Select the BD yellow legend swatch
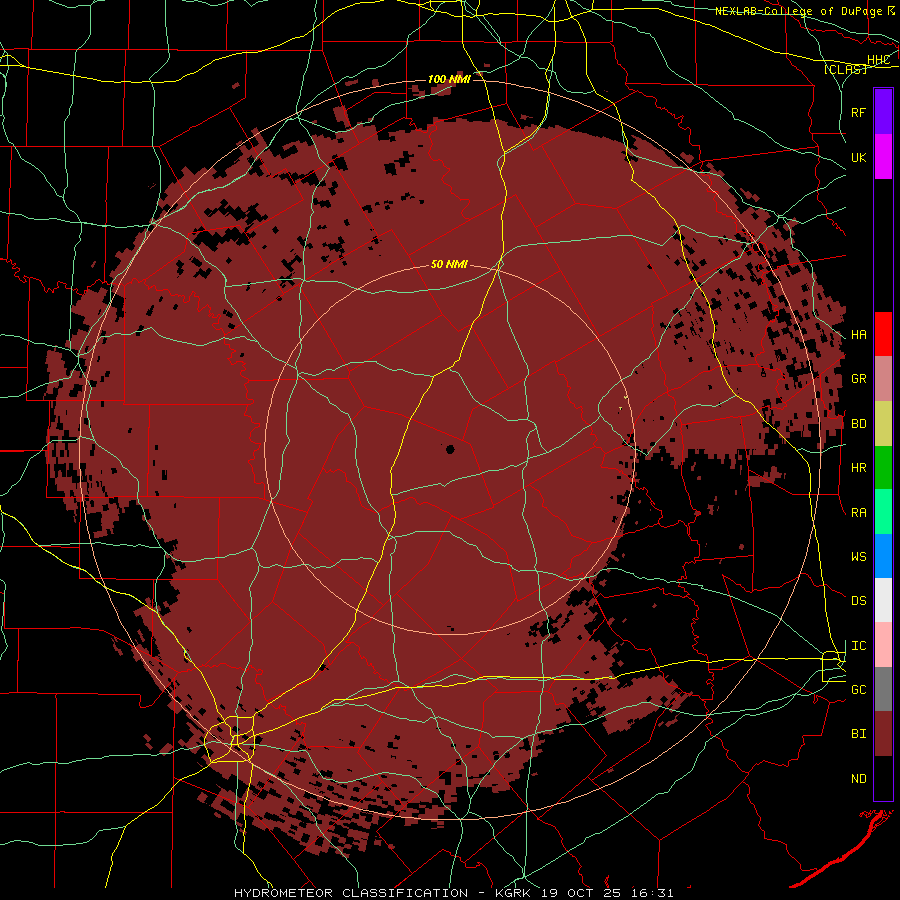Image resolution: width=900 pixels, height=900 pixels. [883, 424]
